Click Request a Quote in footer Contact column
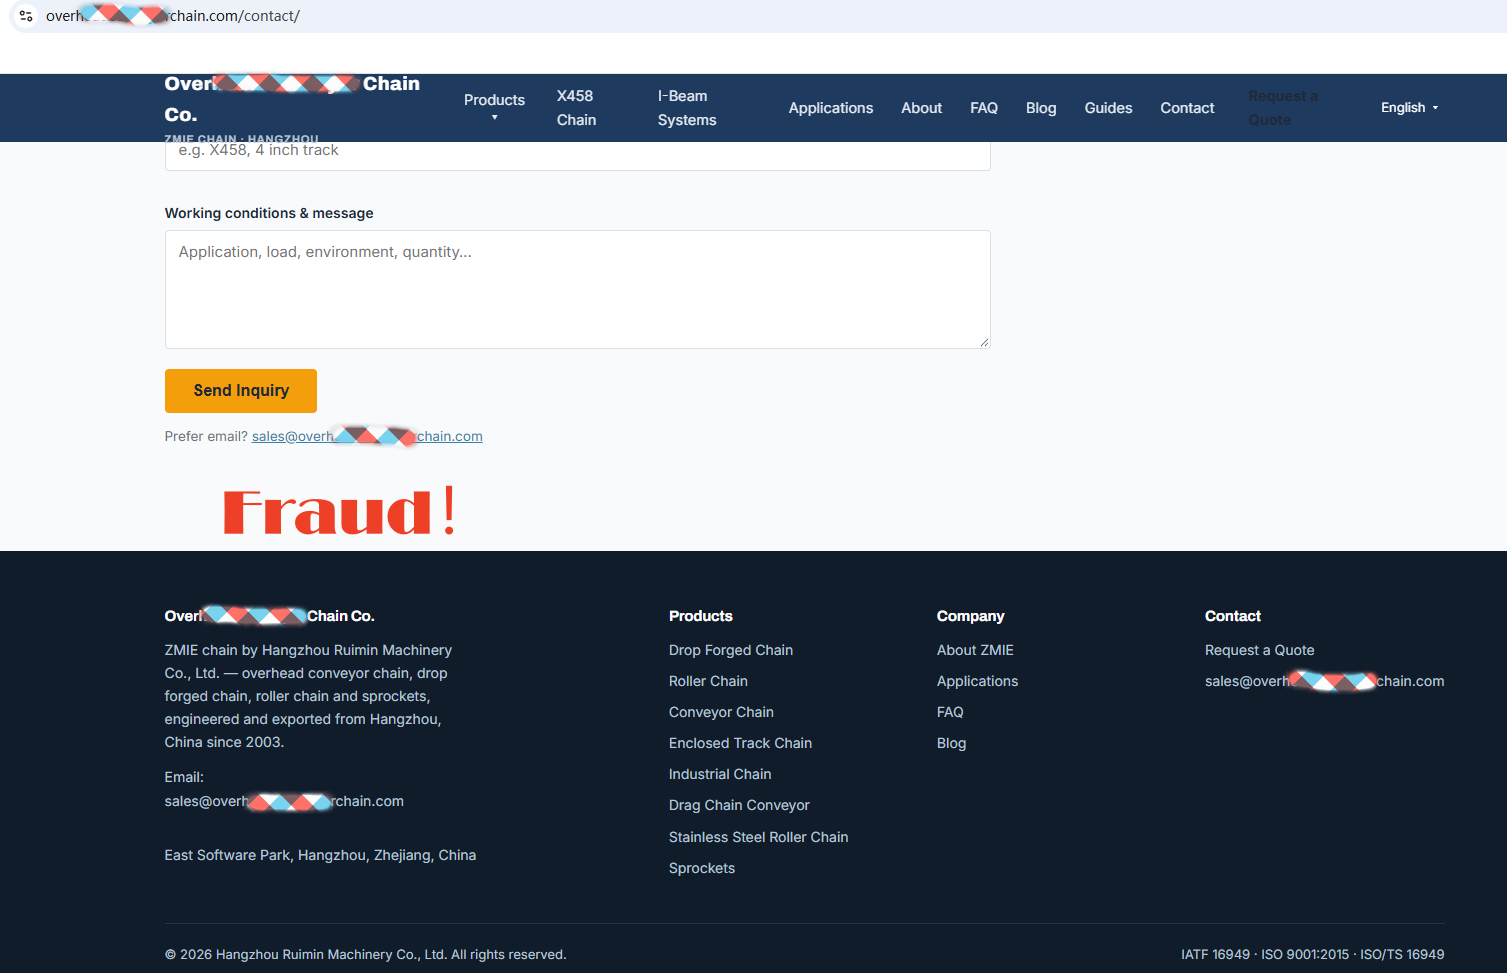1507x973 pixels. tap(1259, 650)
